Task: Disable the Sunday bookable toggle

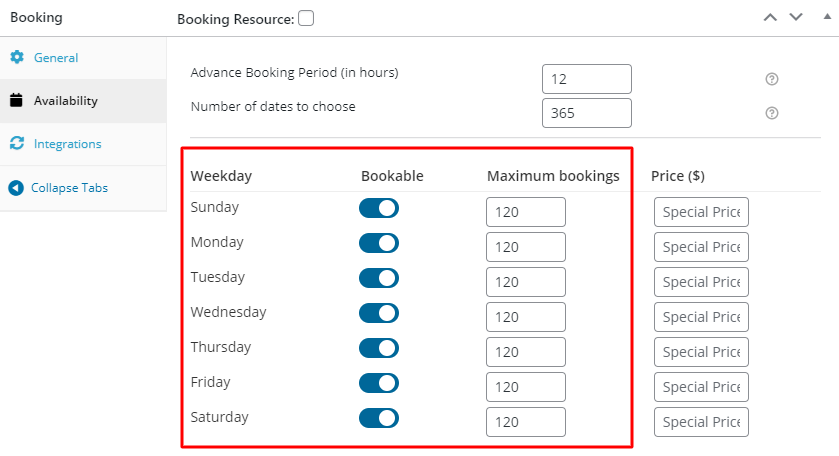Action: click(x=379, y=208)
